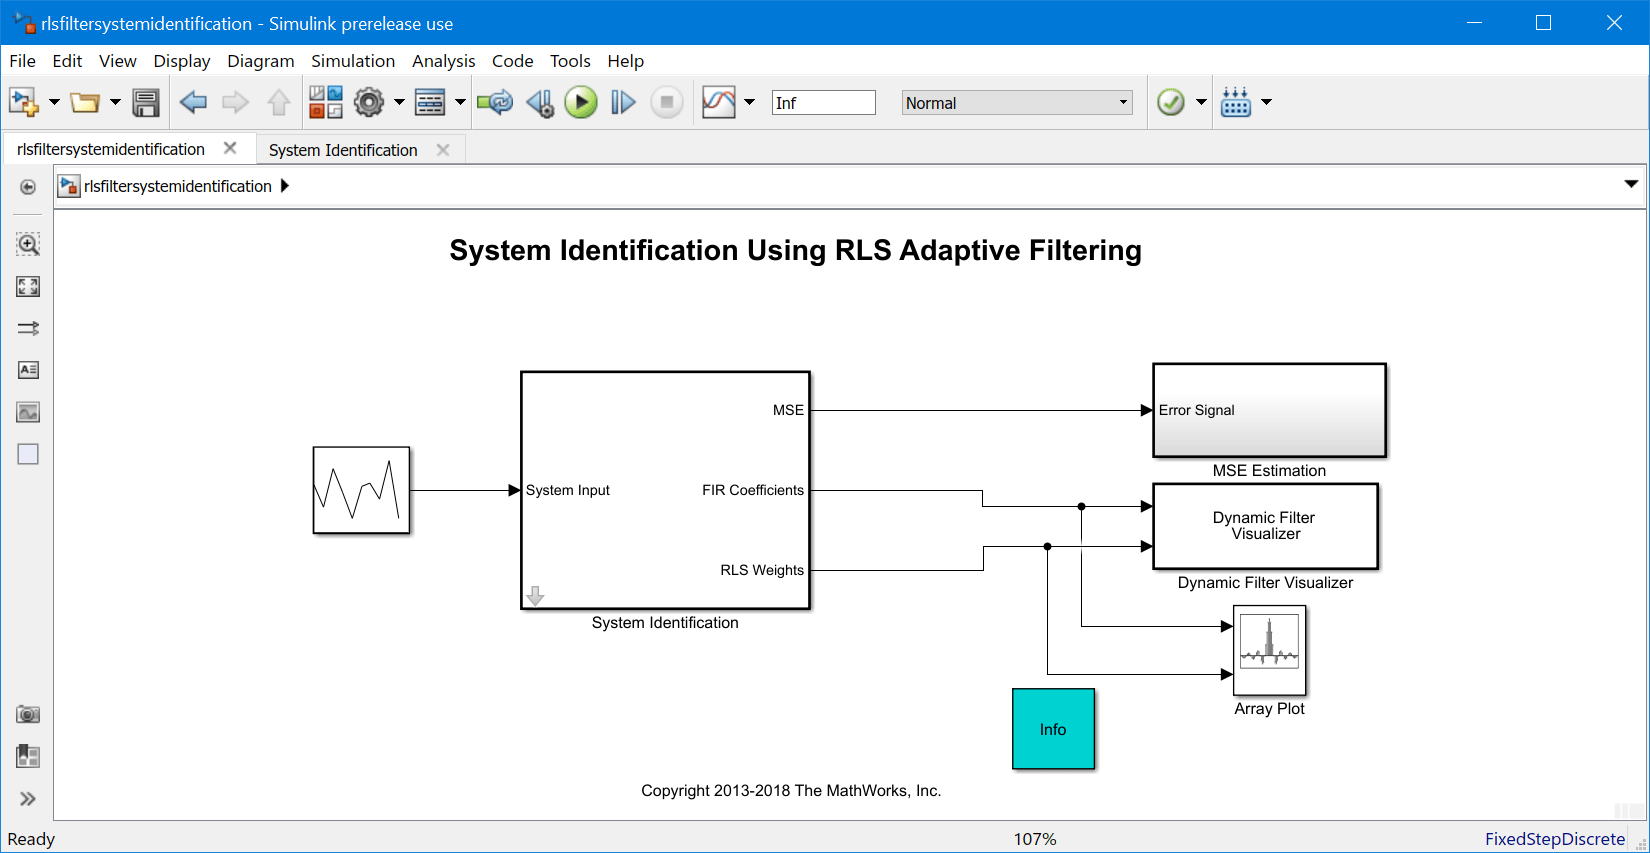The height and width of the screenshot is (853, 1650).
Task: Click the FixedStepDiscrete solver link
Action: click(x=1554, y=839)
